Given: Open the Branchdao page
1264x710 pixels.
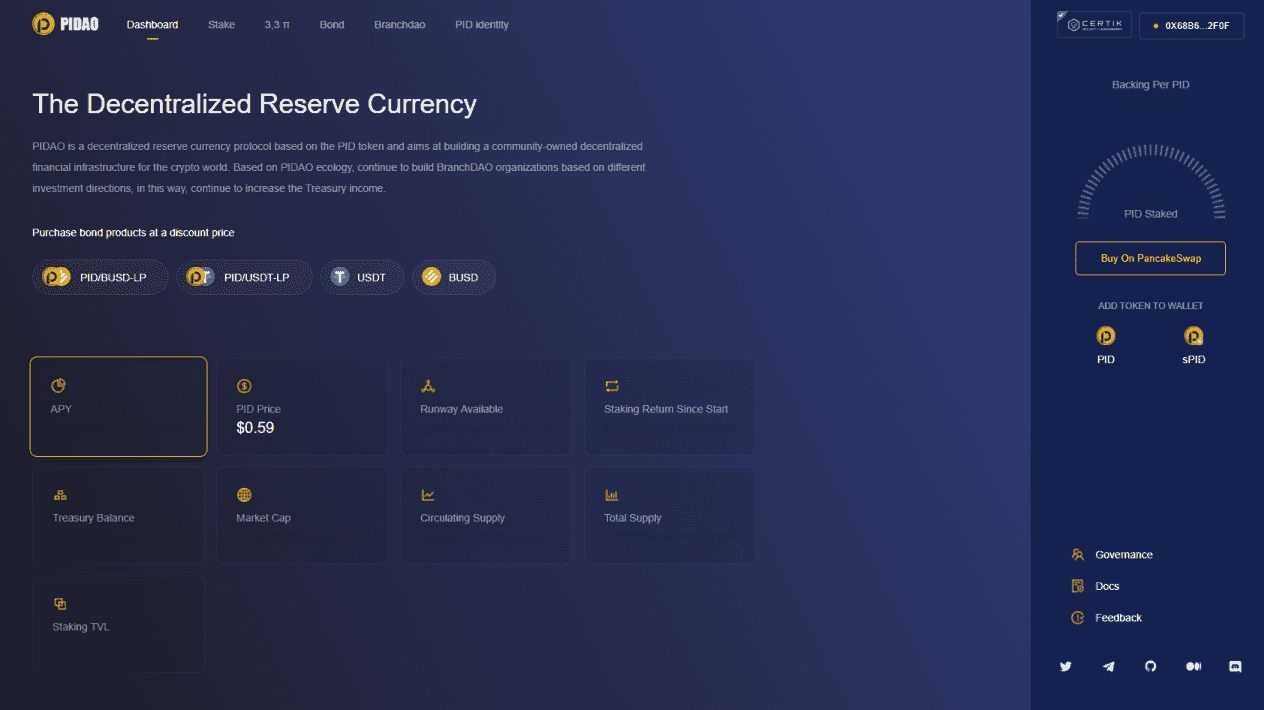Looking at the screenshot, I should (x=399, y=24).
